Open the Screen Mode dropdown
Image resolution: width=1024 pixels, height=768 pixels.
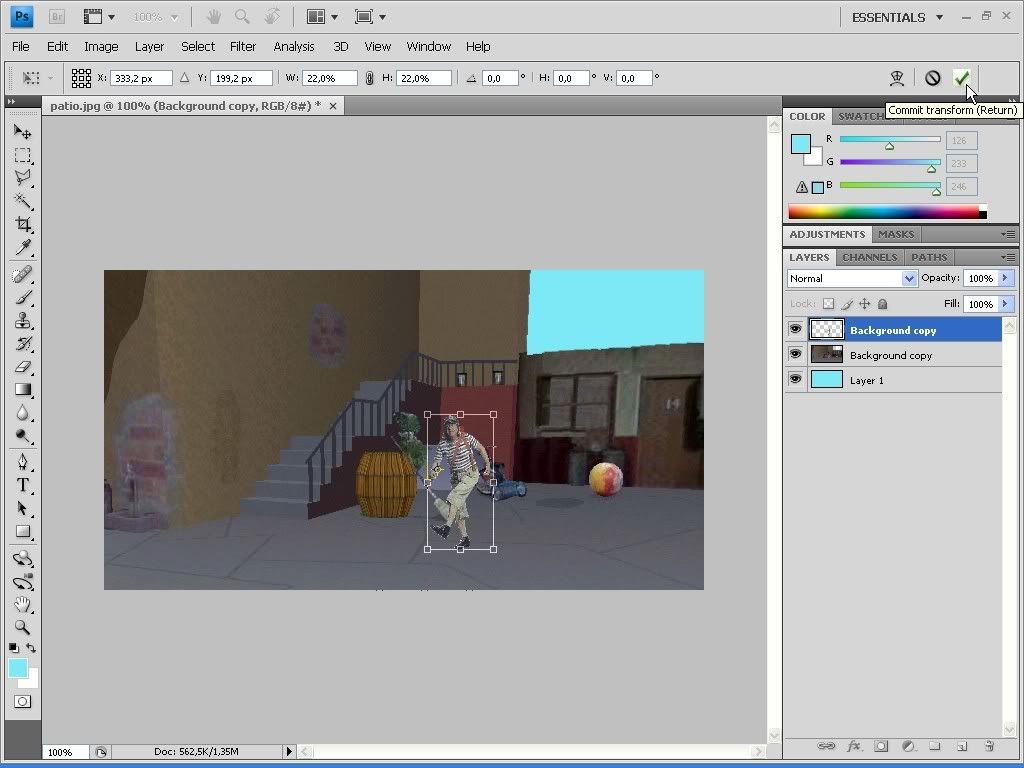[370, 17]
